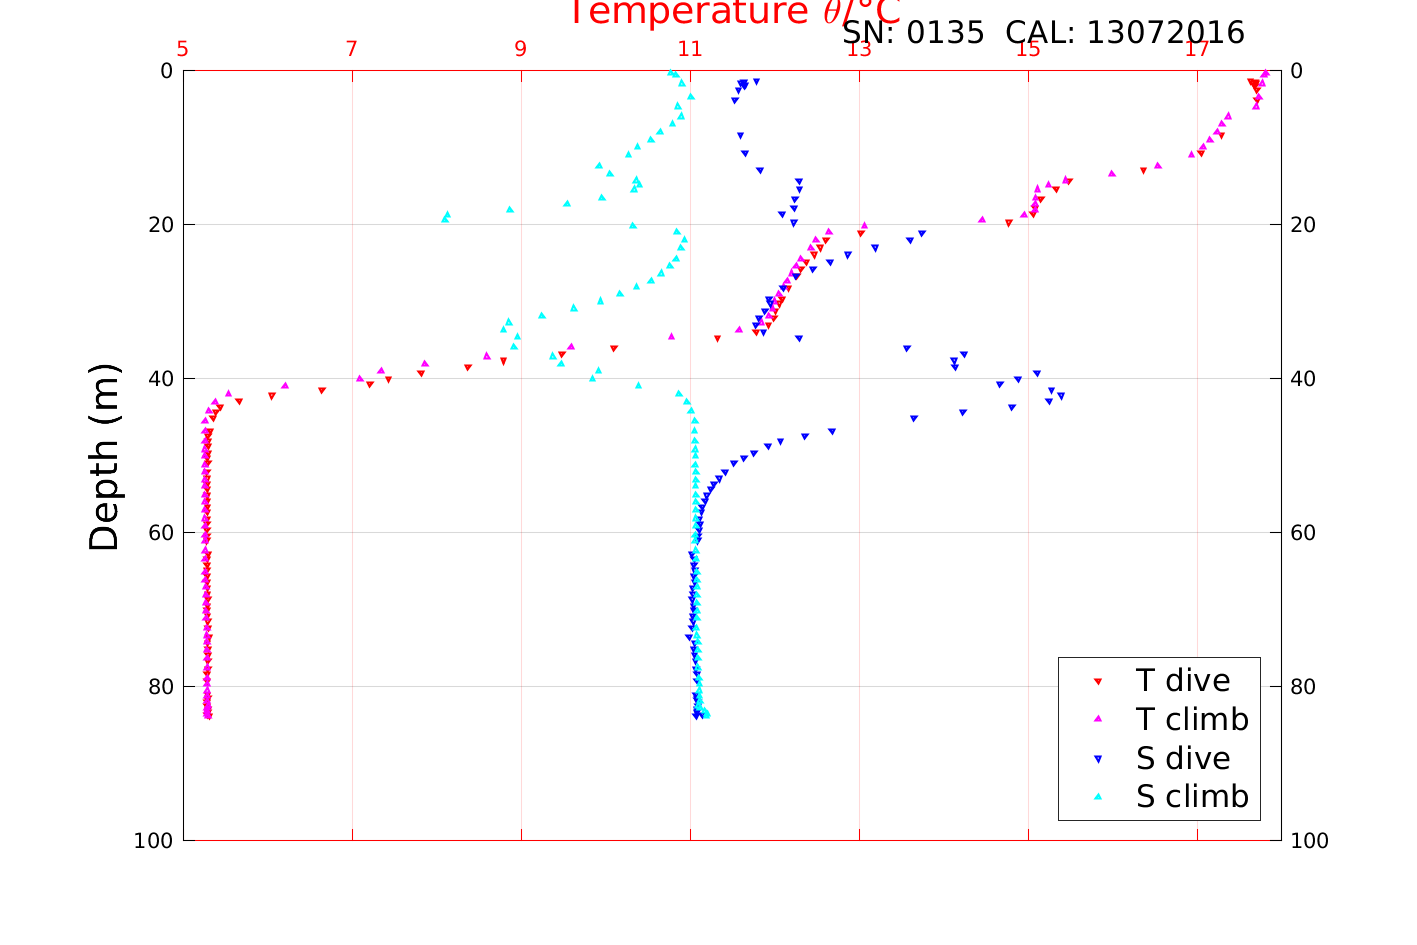Select the "T climb" legend text
Viewport: 1417px width, 945px height.
click(x=1192, y=719)
